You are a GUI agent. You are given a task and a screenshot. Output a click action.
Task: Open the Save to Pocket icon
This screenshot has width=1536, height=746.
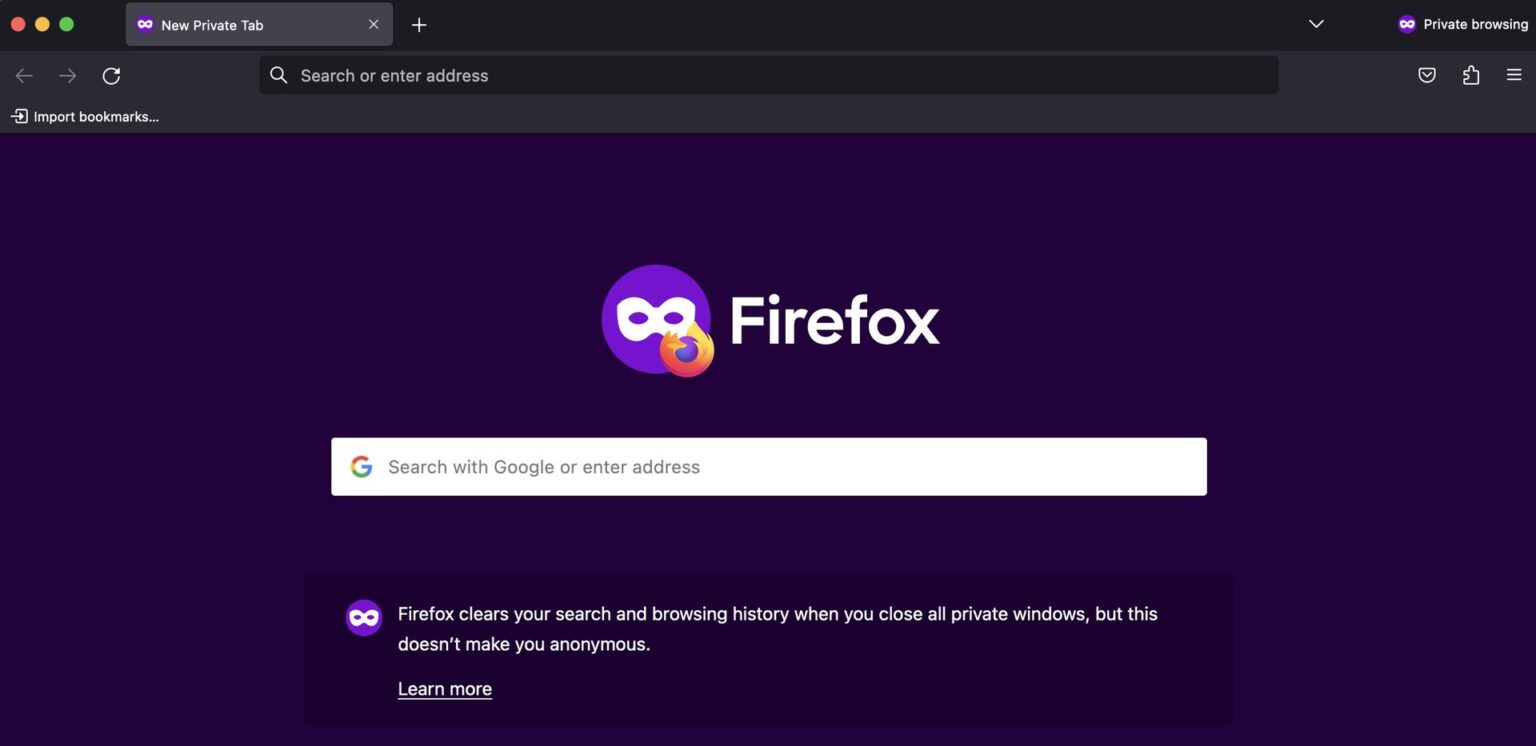tap(1427, 74)
